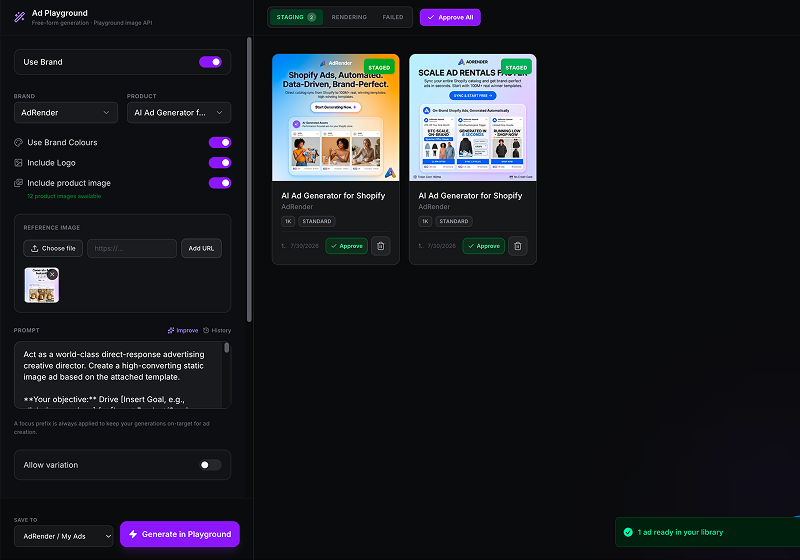800x560 pixels.
Task: Click the STANDARD tag on second card
Action: point(454,221)
